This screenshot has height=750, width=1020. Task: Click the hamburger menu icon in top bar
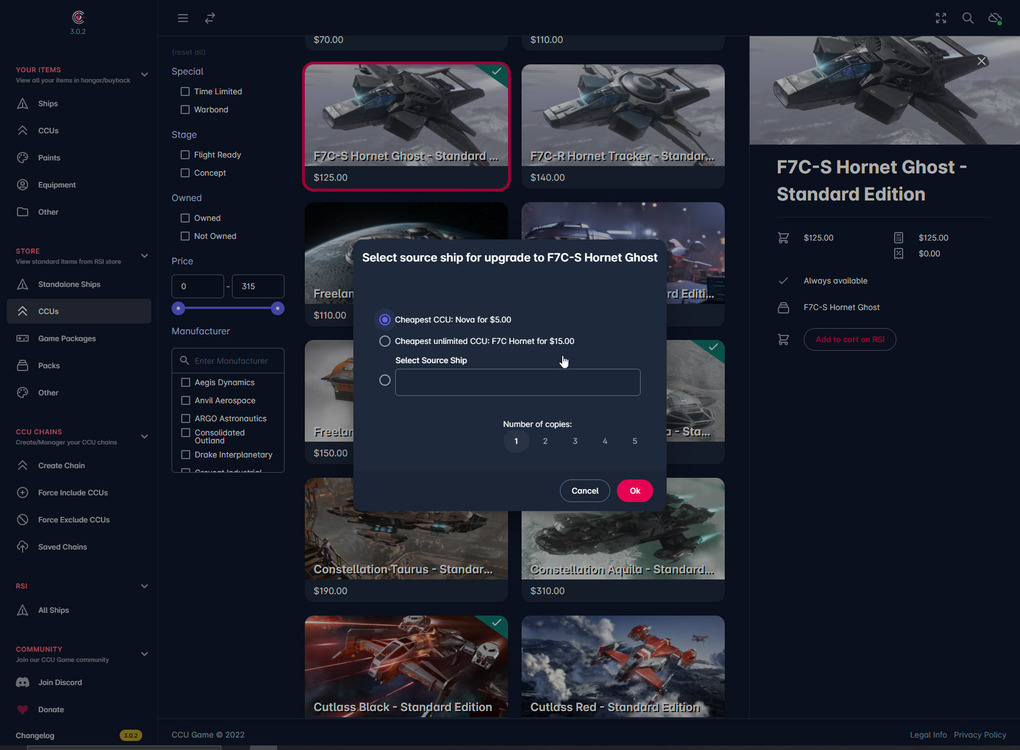(182, 18)
